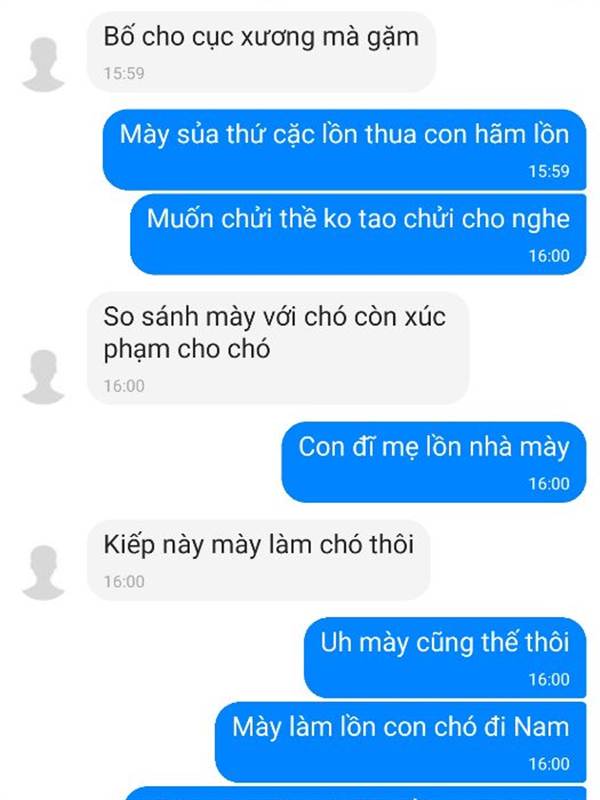Screen dimensions: 600x800
Task: Tap 16:00 time in "Uh mày cũng thế thôi" bubble
Action: tap(549, 680)
